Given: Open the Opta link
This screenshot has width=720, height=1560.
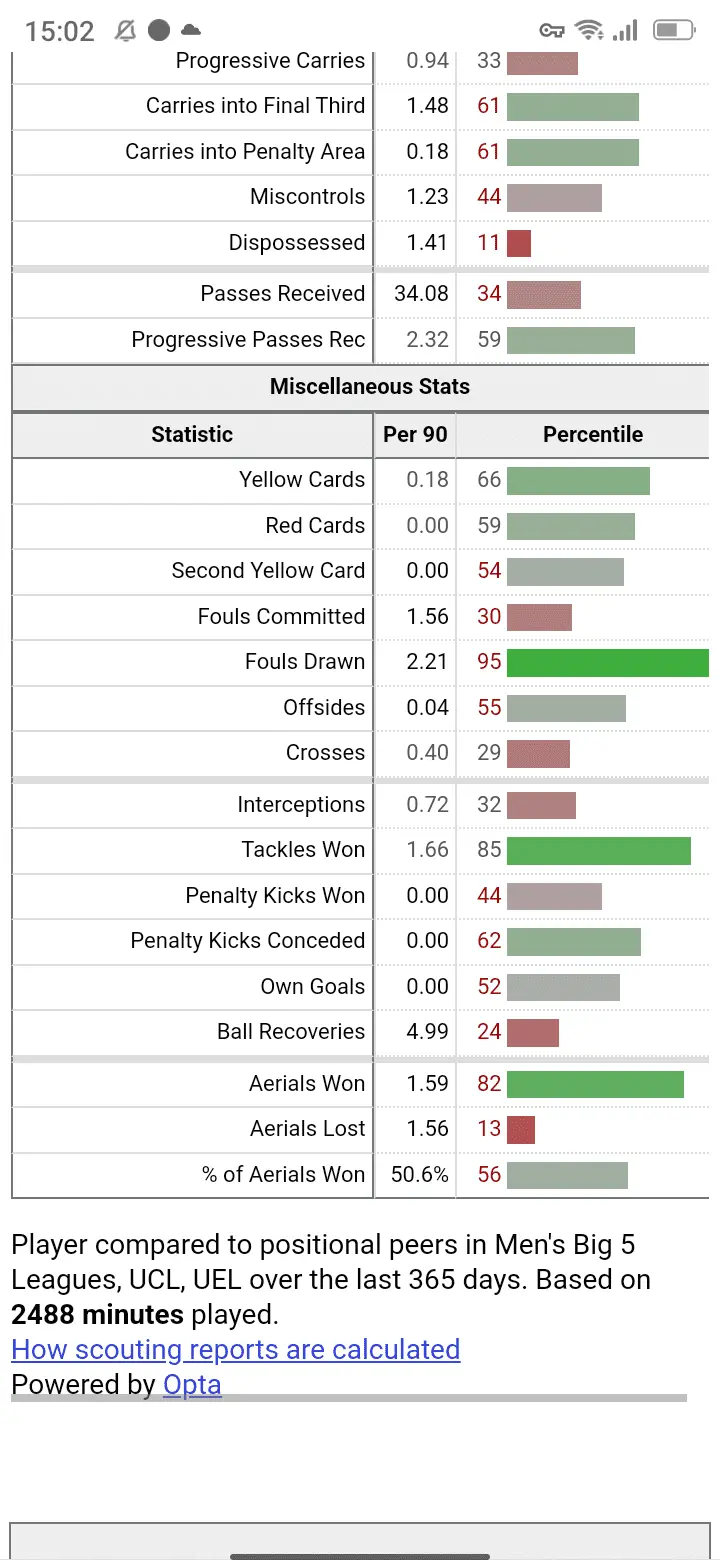Looking at the screenshot, I should coord(192,1384).
